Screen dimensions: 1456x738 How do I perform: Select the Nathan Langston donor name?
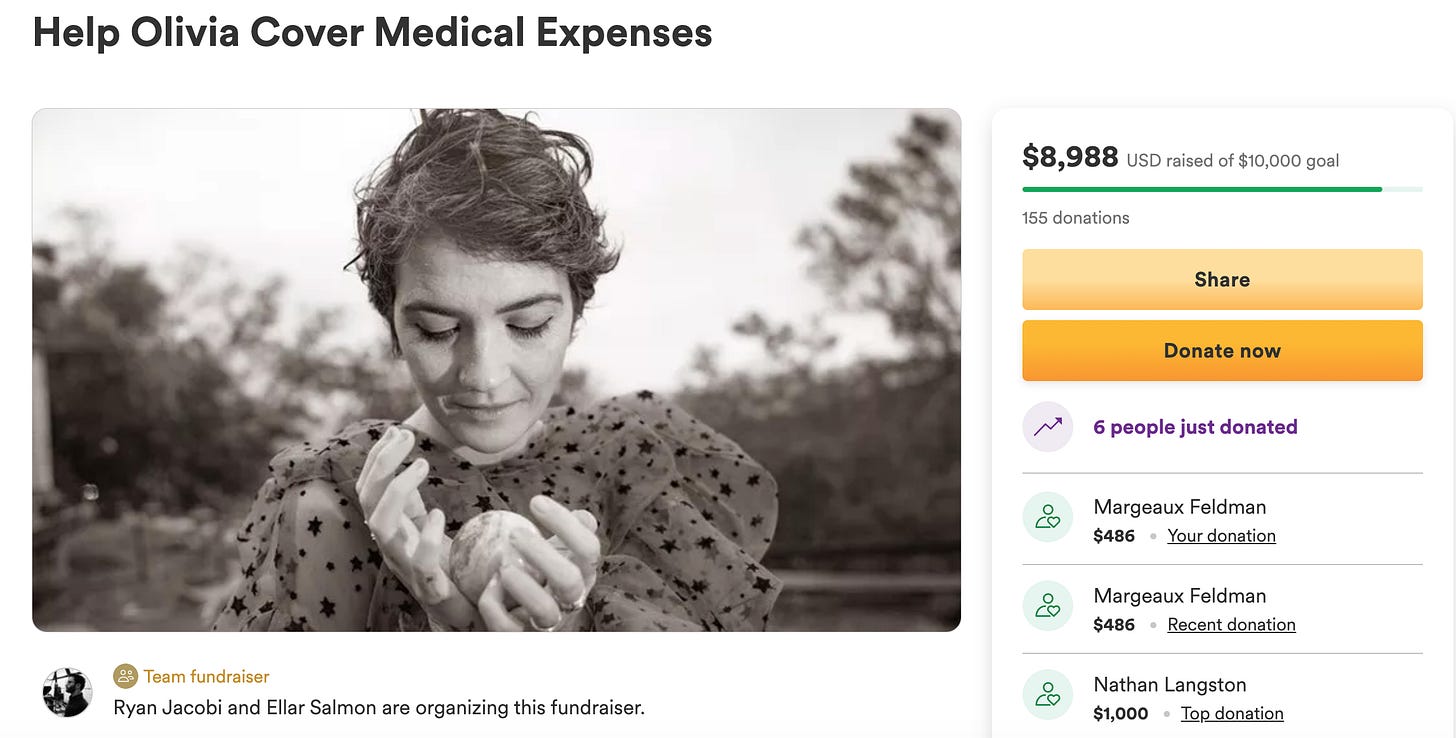point(1170,685)
